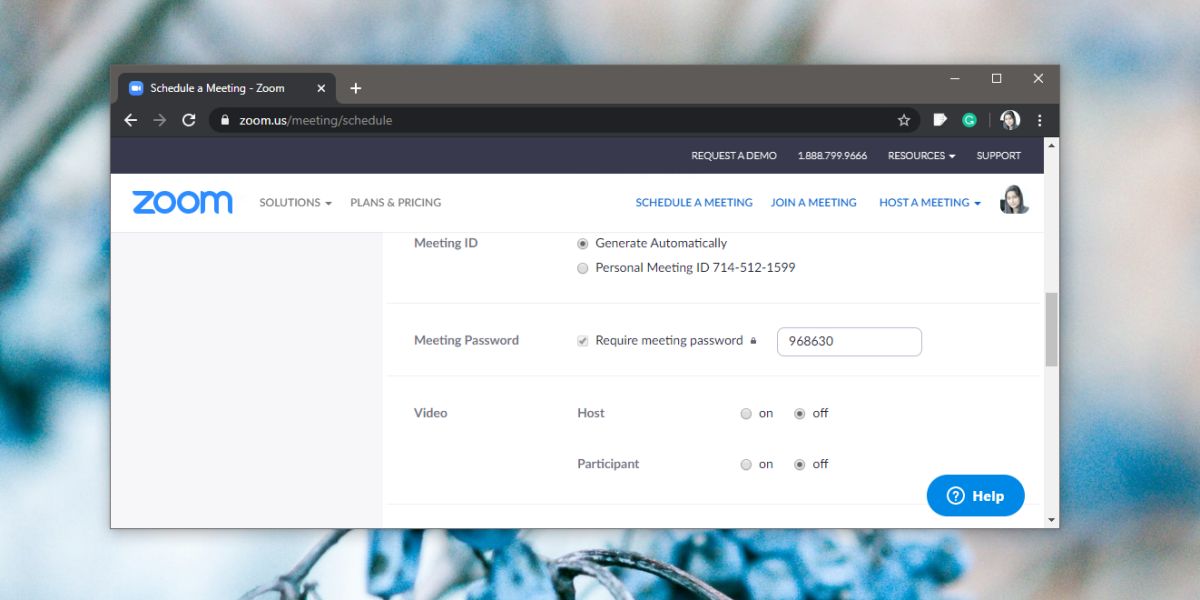Viewport: 1200px width, 600px height.
Task: Click the address bar URL
Action: (316, 120)
